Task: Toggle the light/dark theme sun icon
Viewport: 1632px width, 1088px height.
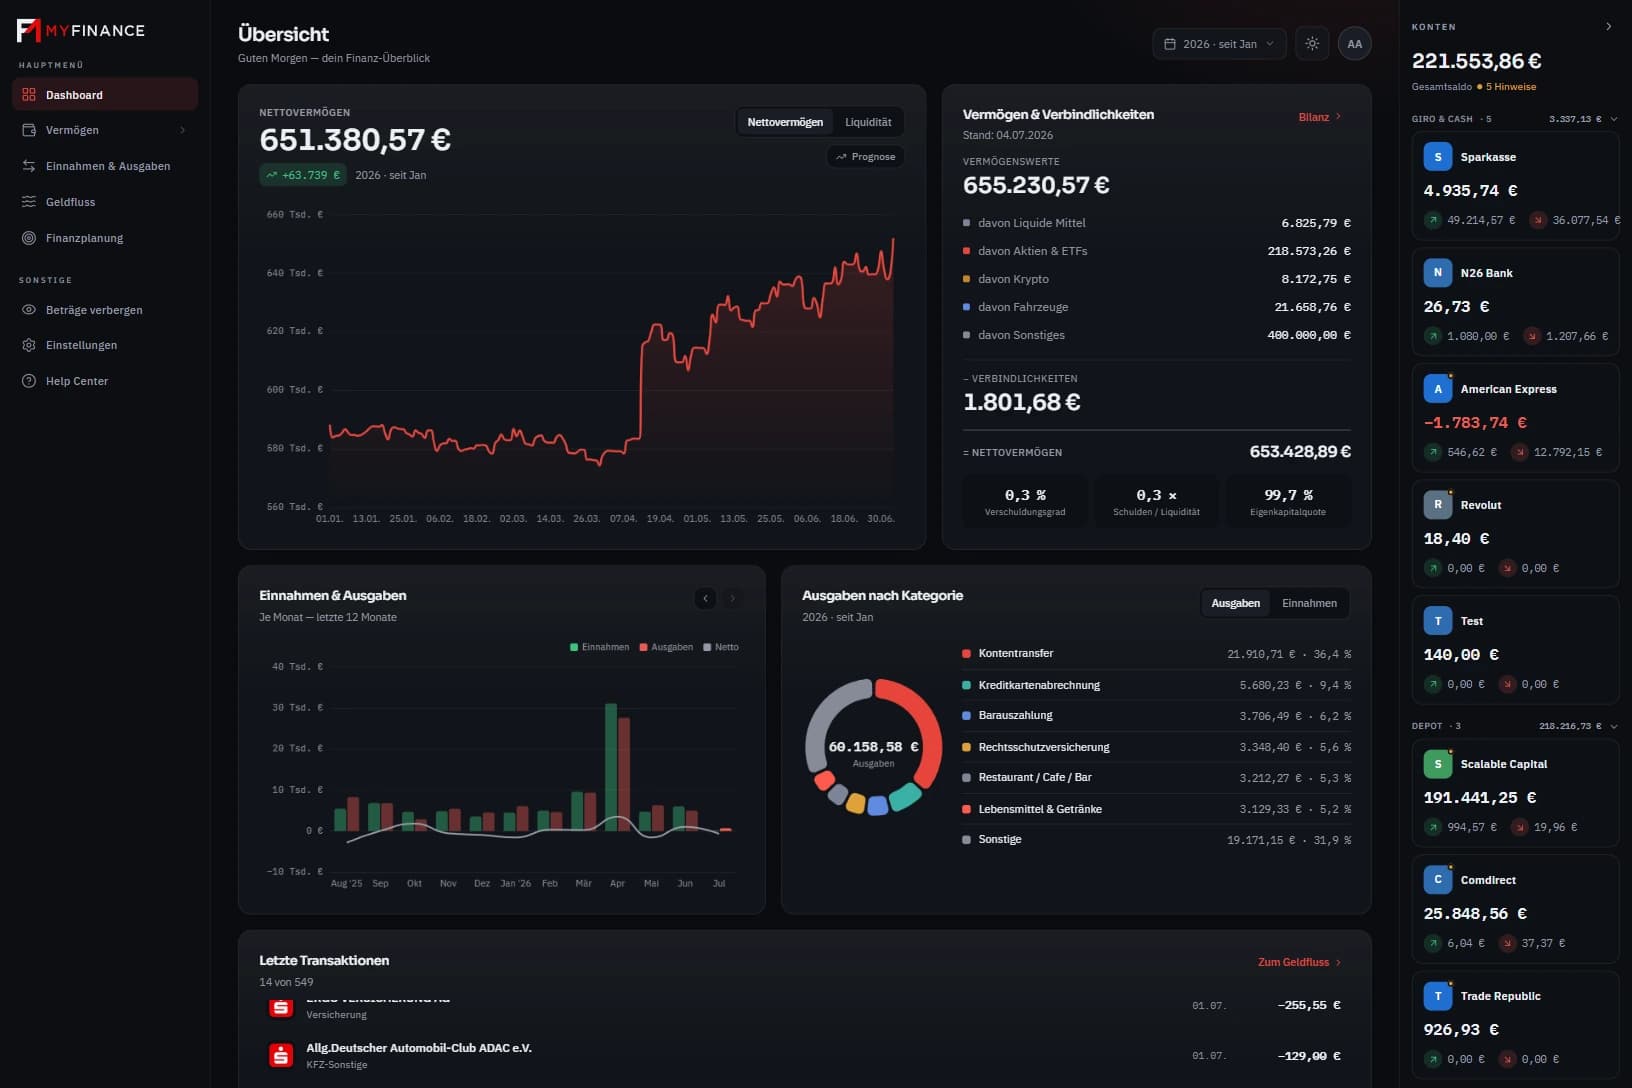Action: 1312,44
